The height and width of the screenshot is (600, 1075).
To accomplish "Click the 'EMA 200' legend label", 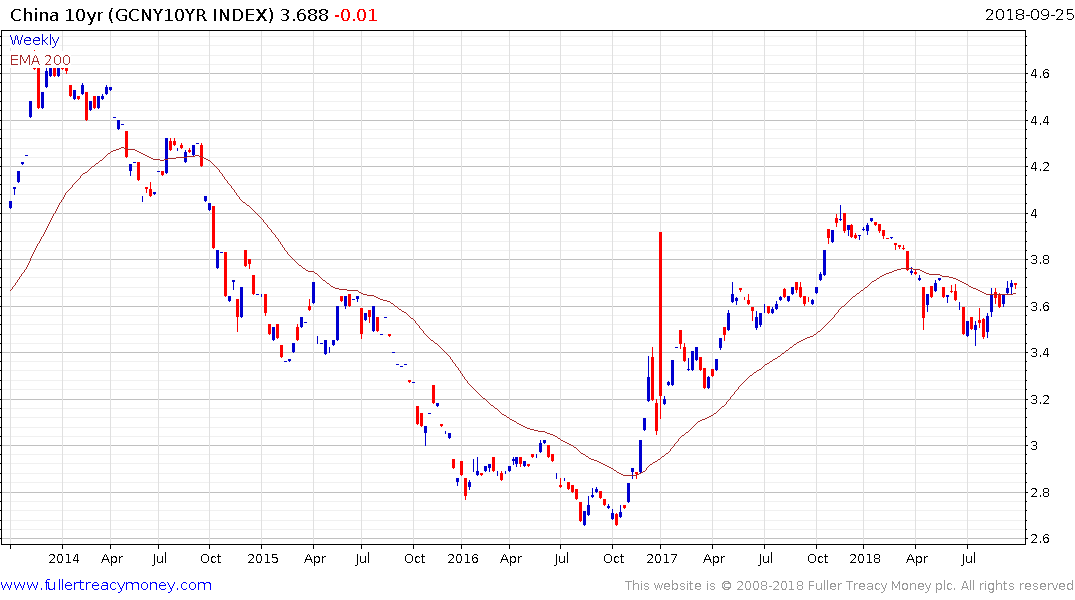I will click(x=40, y=60).
